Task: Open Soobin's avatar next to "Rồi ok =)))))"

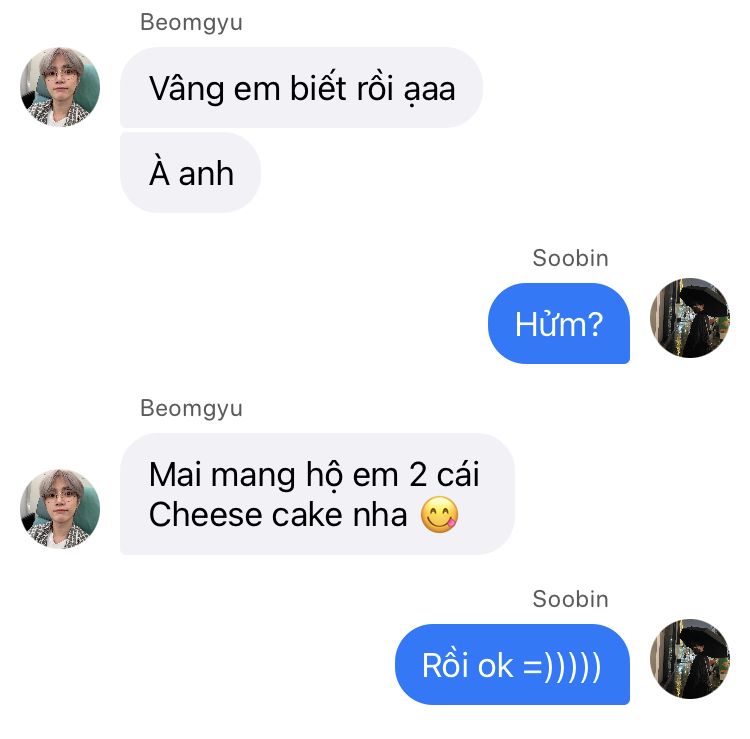Action: (x=690, y=659)
